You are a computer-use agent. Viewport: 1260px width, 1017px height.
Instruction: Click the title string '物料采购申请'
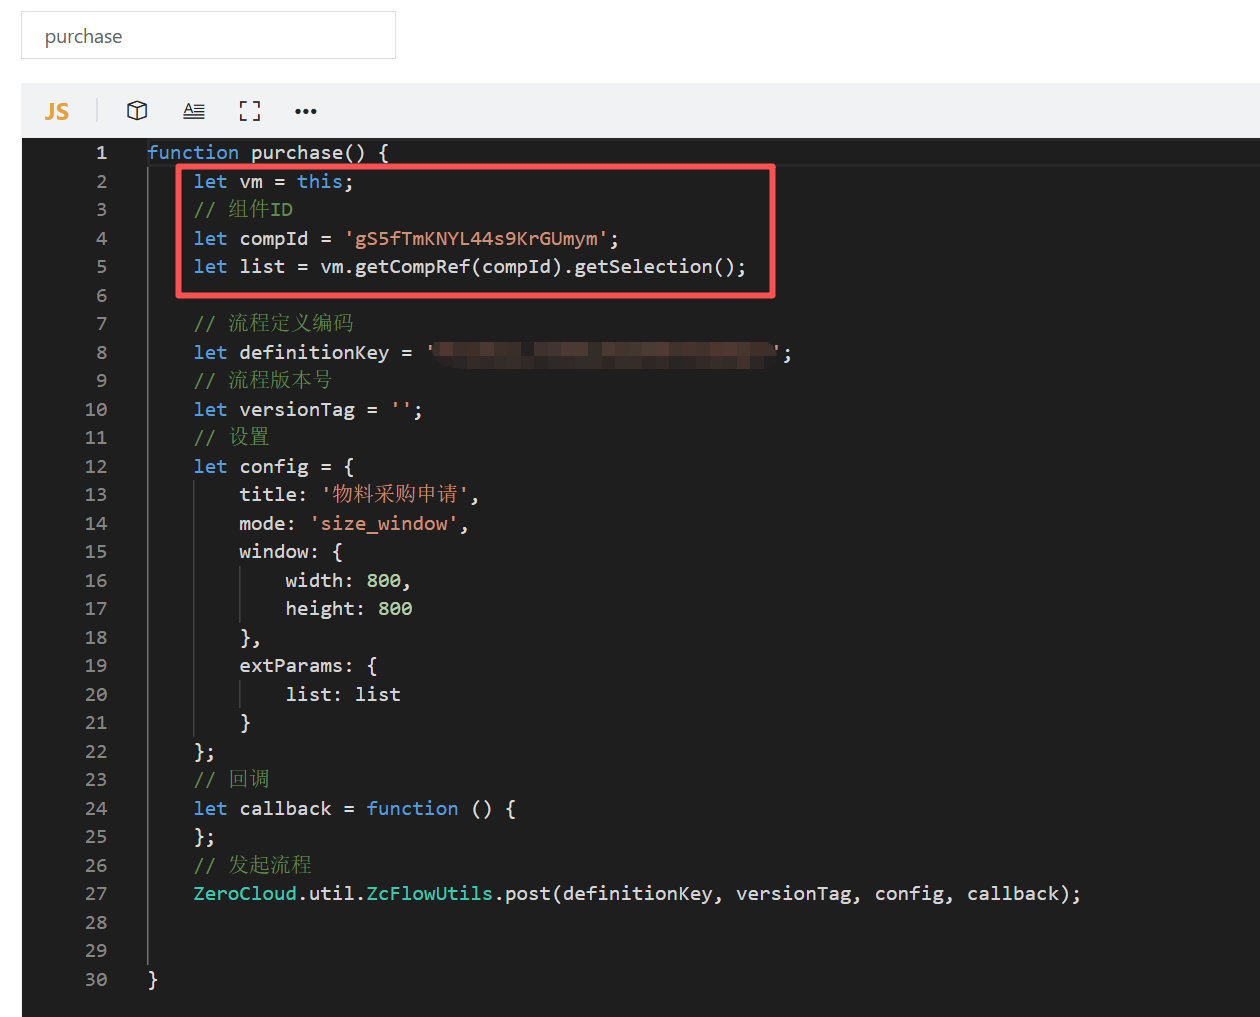click(x=395, y=495)
